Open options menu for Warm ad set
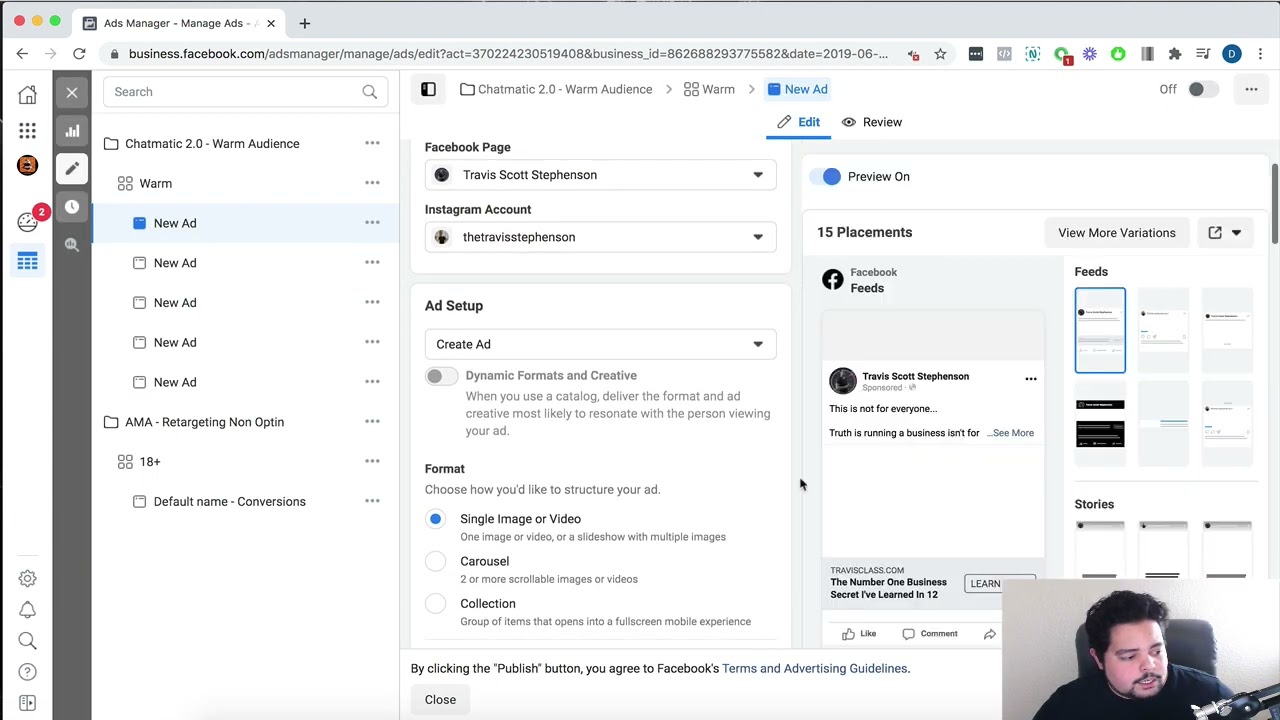Viewport: 1280px width, 720px height. click(x=372, y=183)
